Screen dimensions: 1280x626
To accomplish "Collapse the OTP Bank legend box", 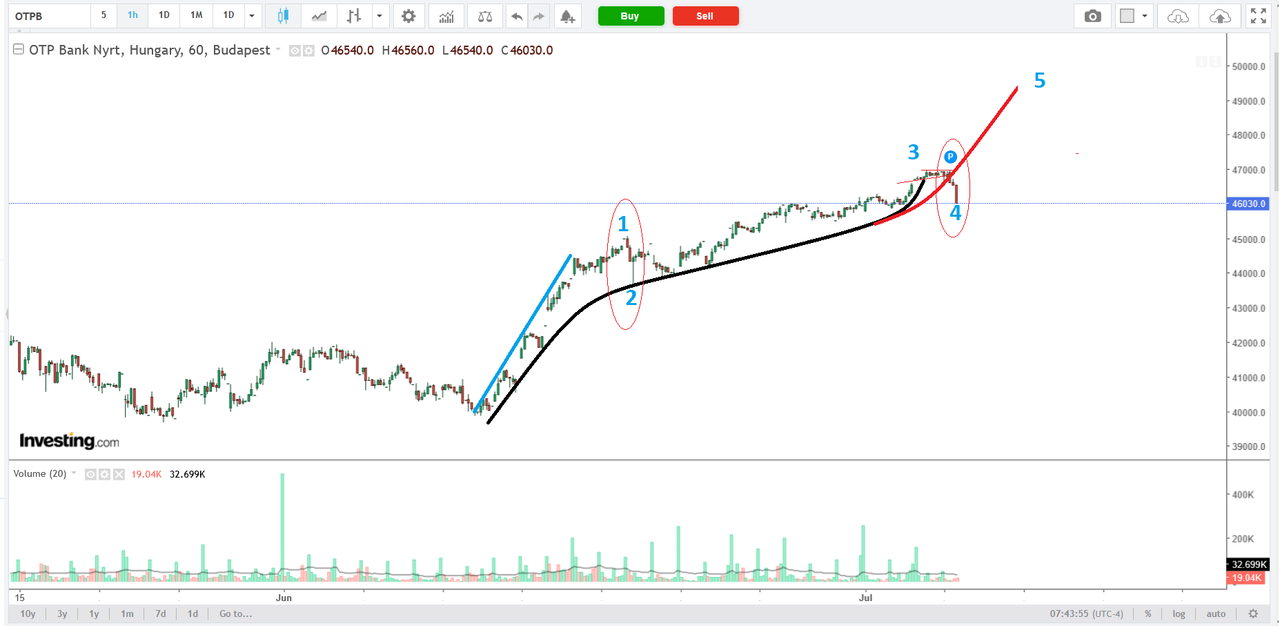I will (18, 50).
